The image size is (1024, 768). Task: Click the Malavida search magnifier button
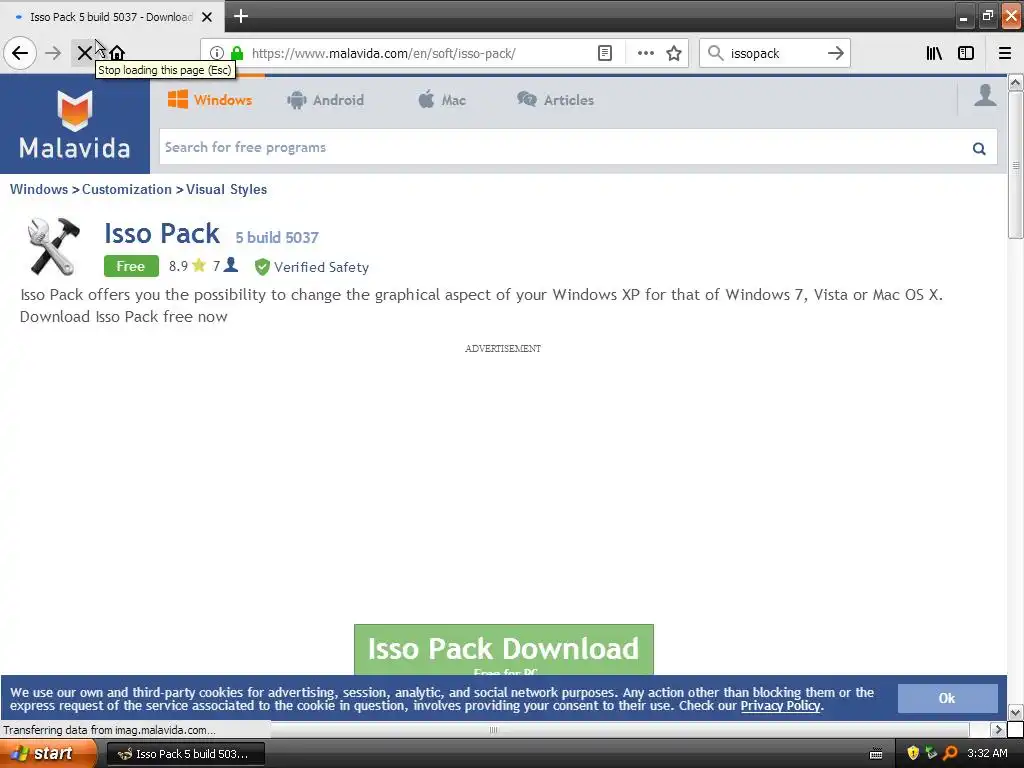[978, 148]
